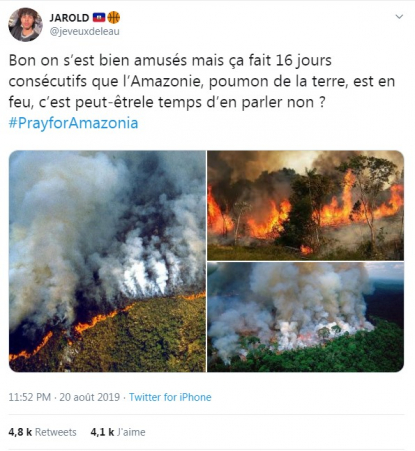Click the basketball emoji next to name
The height and width of the screenshot is (451, 415).
tap(114, 17)
